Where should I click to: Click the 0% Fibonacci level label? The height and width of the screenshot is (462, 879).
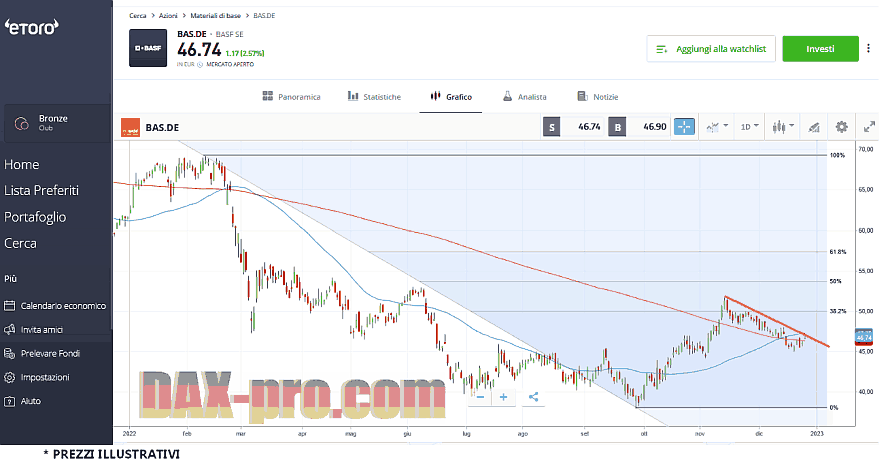tap(834, 408)
